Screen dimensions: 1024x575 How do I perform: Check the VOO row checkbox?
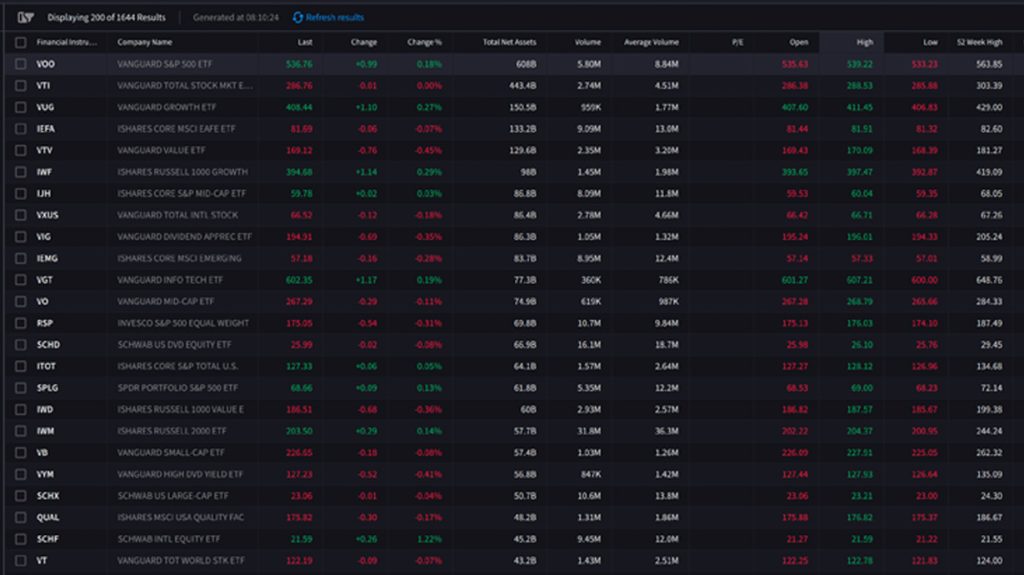click(21, 64)
